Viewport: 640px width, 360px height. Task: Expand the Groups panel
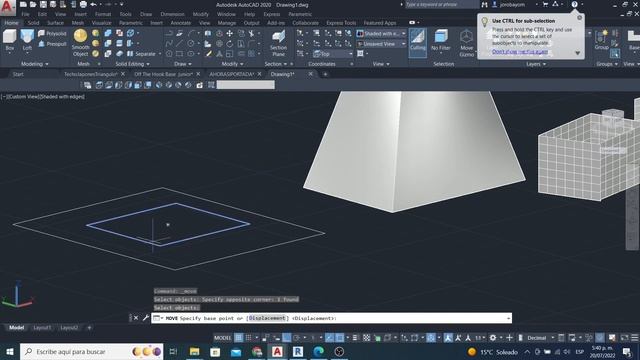click(x=606, y=64)
